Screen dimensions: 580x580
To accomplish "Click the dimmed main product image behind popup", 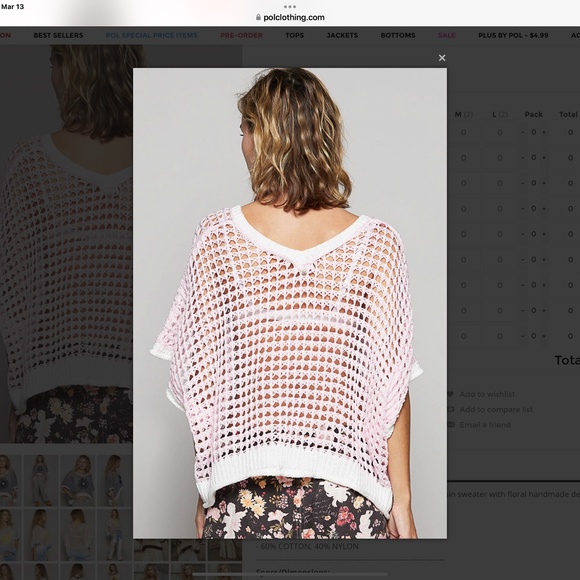I will click(66, 244).
